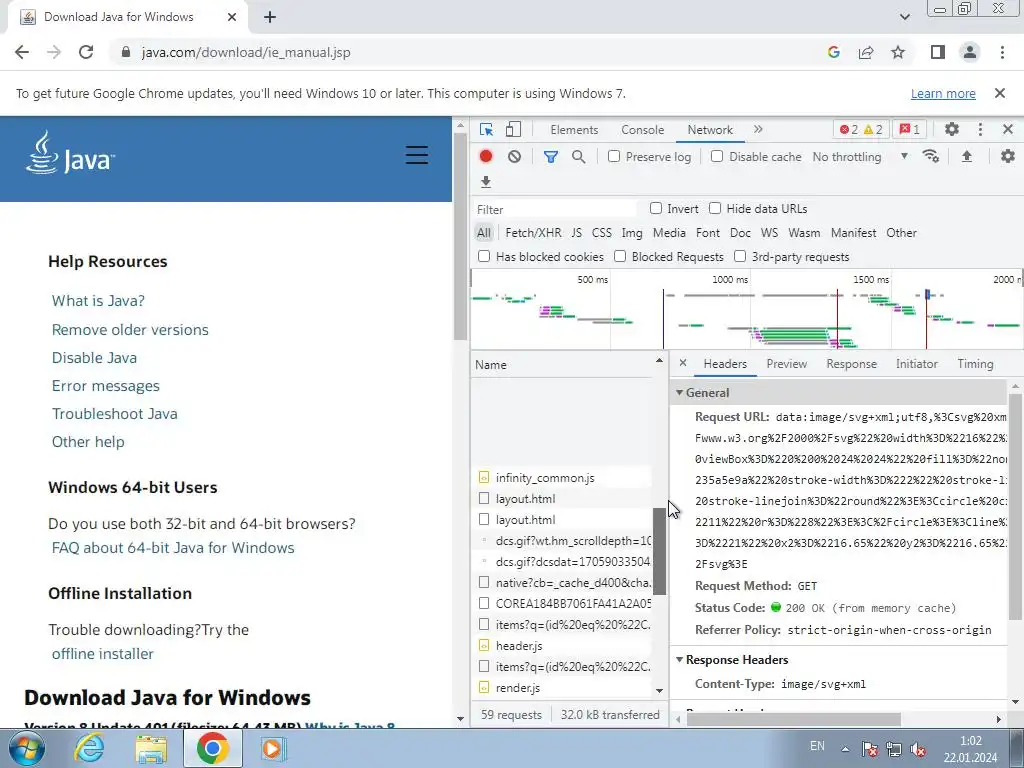The width and height of the screenshot is (1024, 768).
Task: Activate the inspect element picker icon
Action: point(486,129)
